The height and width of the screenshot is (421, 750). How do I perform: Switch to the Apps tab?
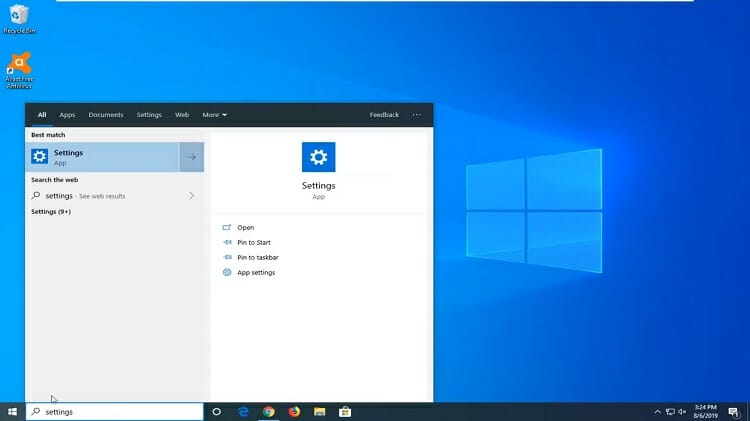pos(67,115)
